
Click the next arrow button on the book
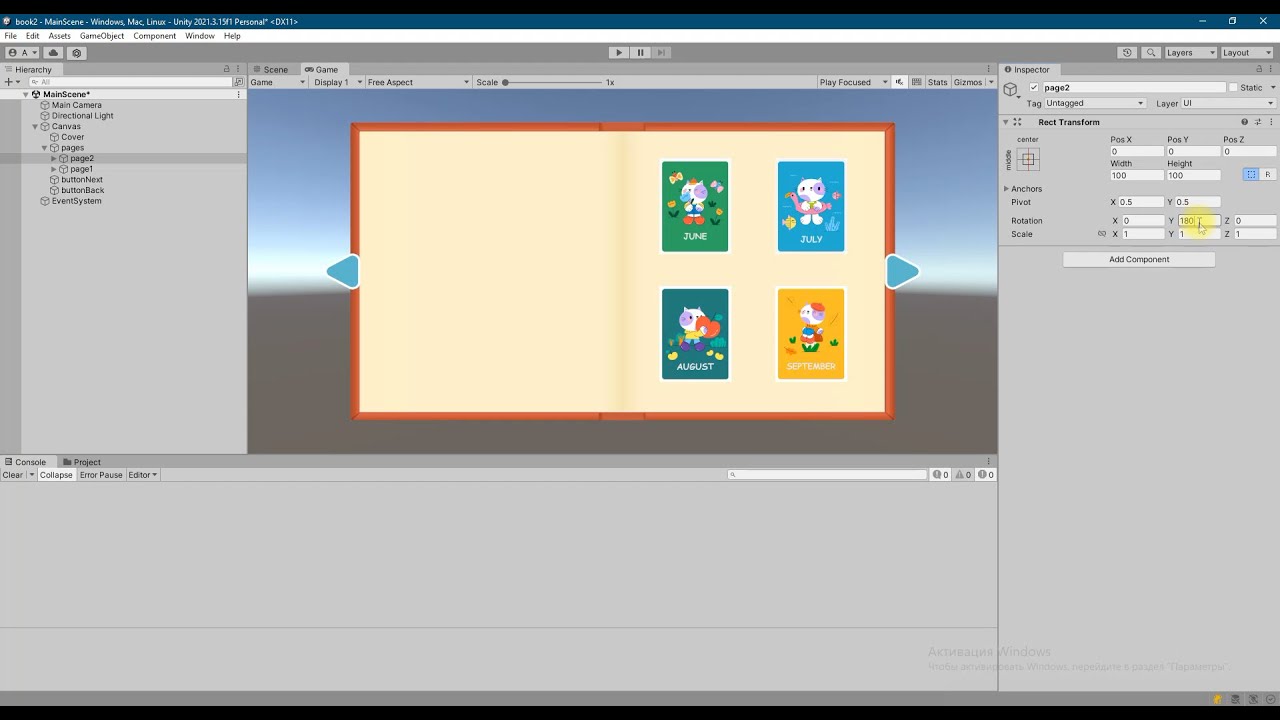(x=902, y=272)
